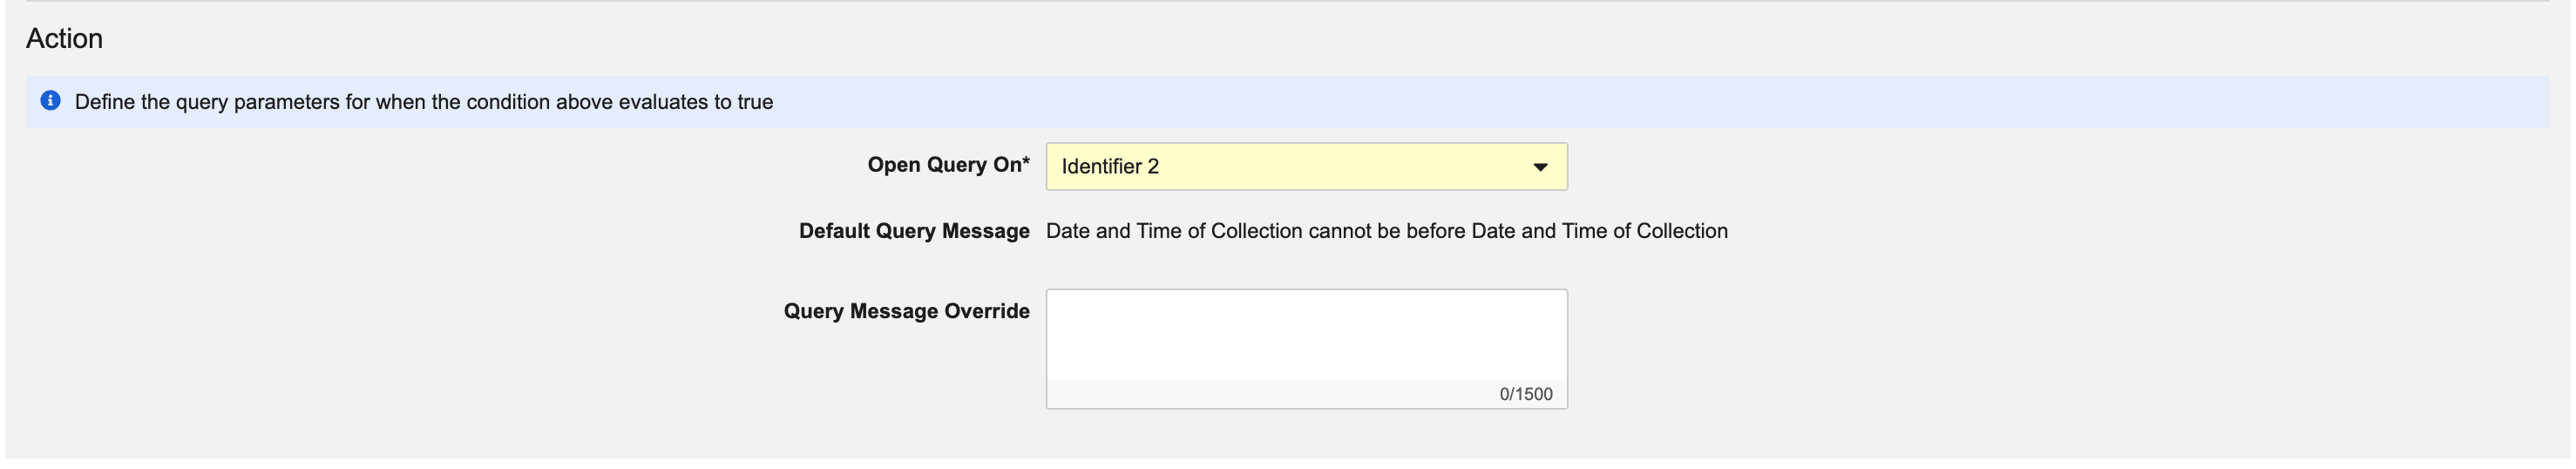
Task: Click inside the Query Message Override textbox
Action: [1305, 335]
